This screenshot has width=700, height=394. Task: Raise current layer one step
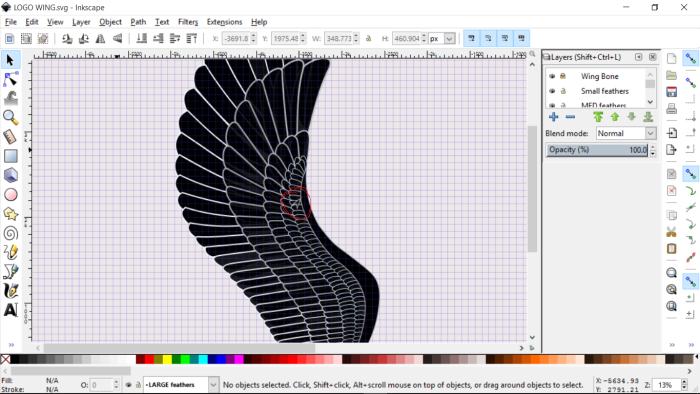(615, 117)
